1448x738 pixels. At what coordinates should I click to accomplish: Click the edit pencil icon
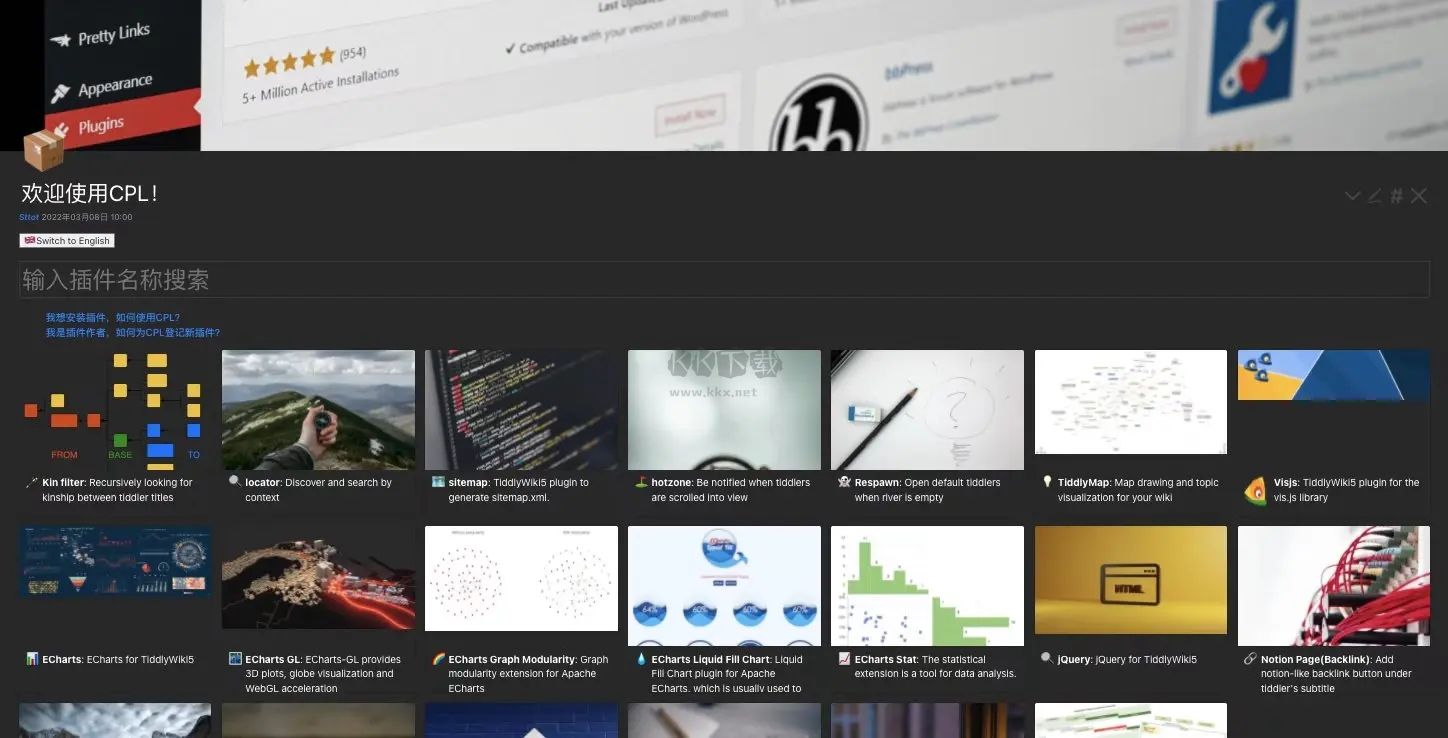[x=1374, y=196]
